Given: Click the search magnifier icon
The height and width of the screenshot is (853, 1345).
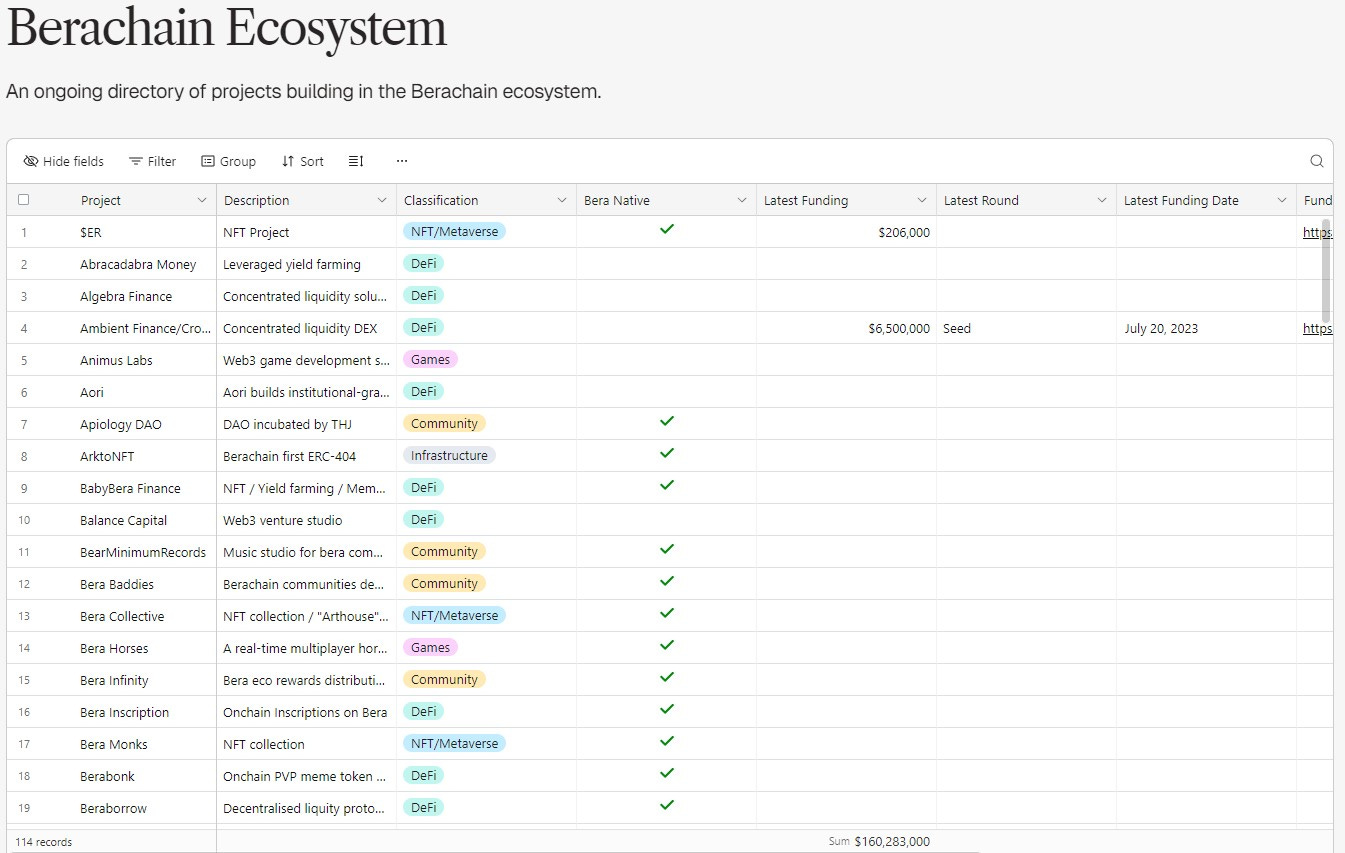Looking at the screenshot, I should (x=1317, y=161).
